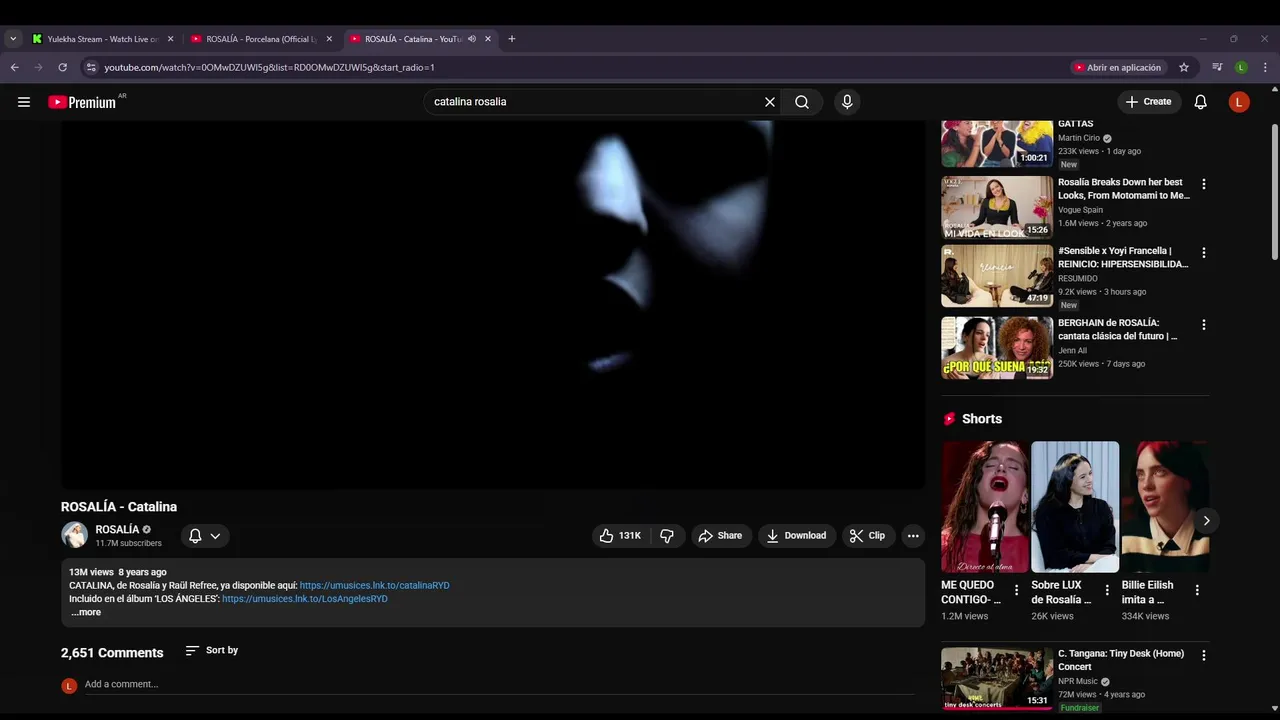This screenshot has width=1280, height=720.
Task: Click the address bar URL
Action: coord(270,67)
